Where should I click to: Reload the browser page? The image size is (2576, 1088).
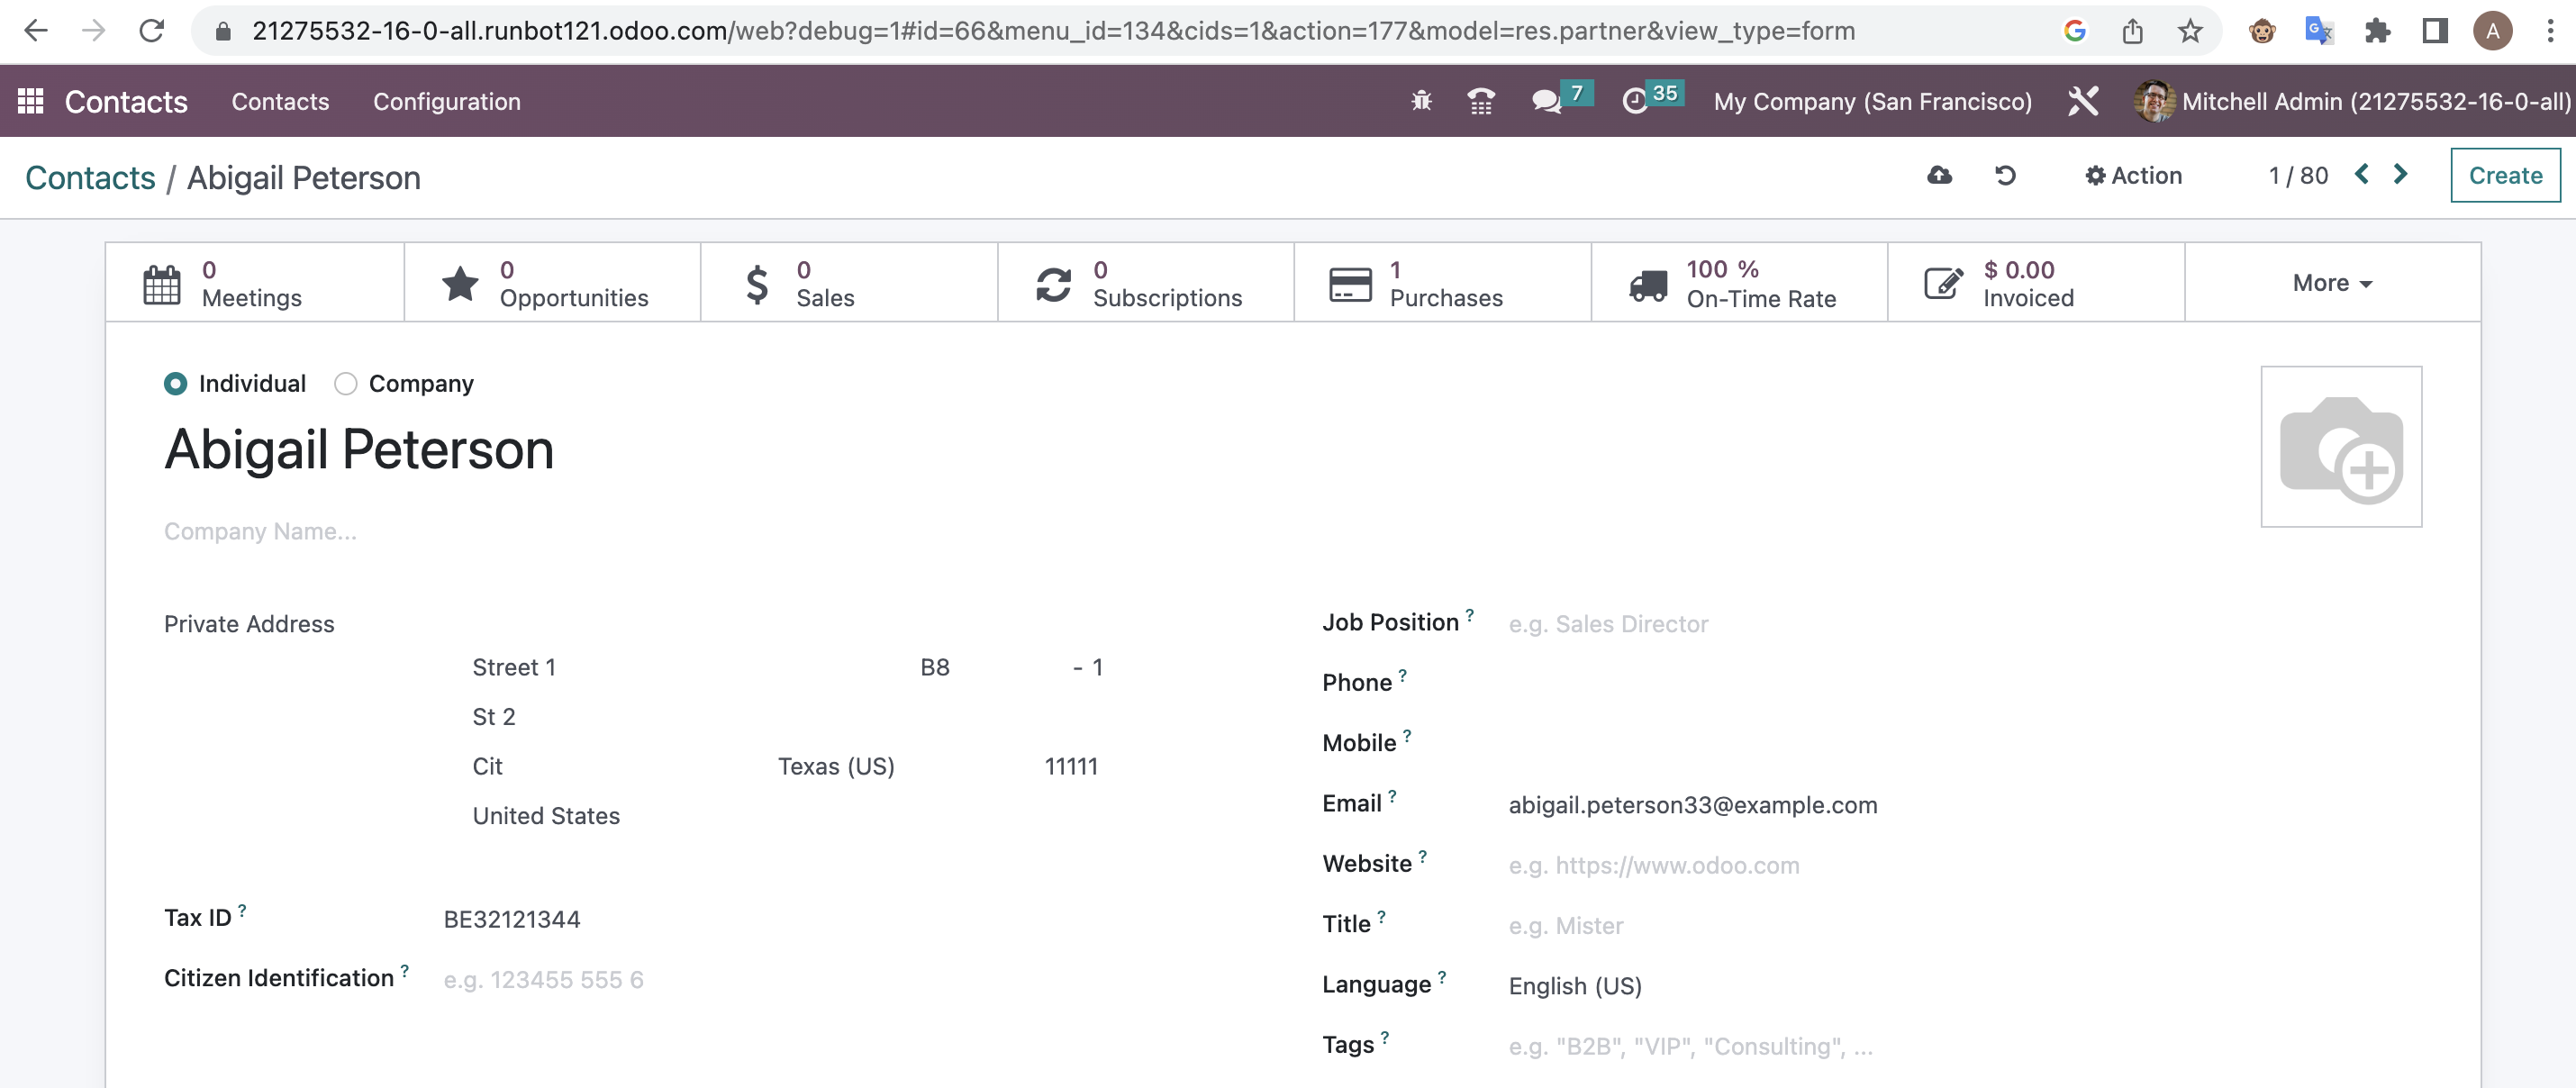[x=151, y=31]
